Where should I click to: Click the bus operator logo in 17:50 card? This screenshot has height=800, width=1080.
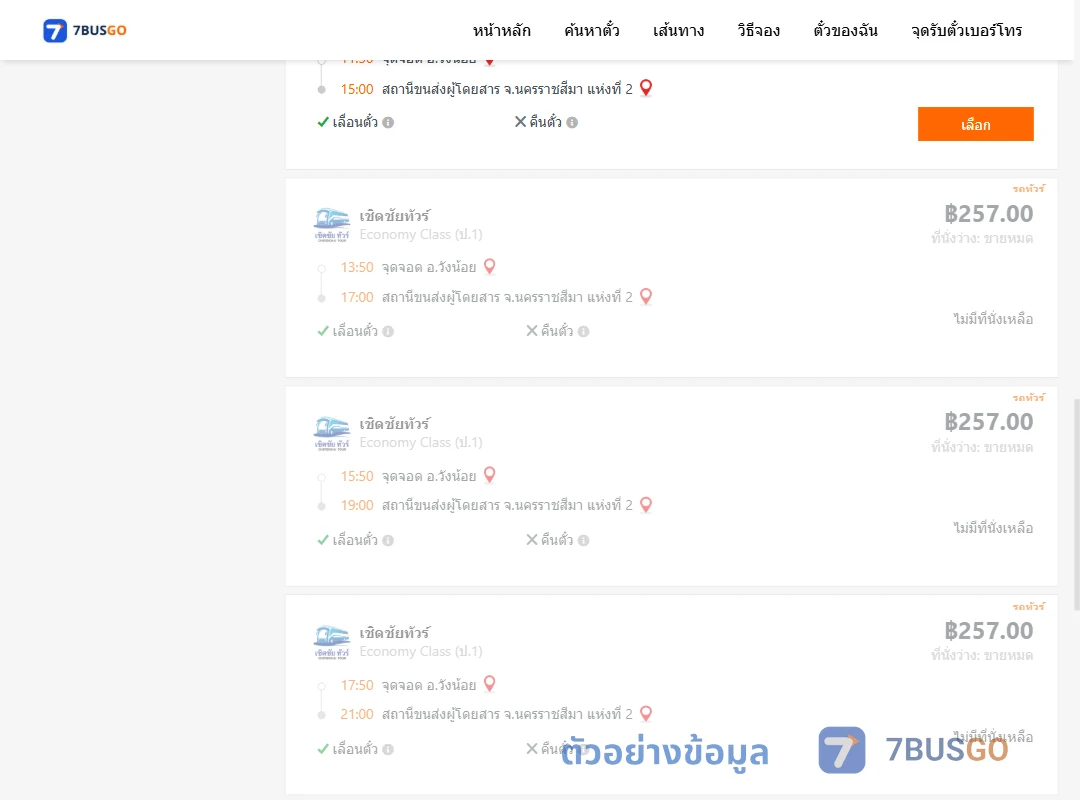(331, 642)
